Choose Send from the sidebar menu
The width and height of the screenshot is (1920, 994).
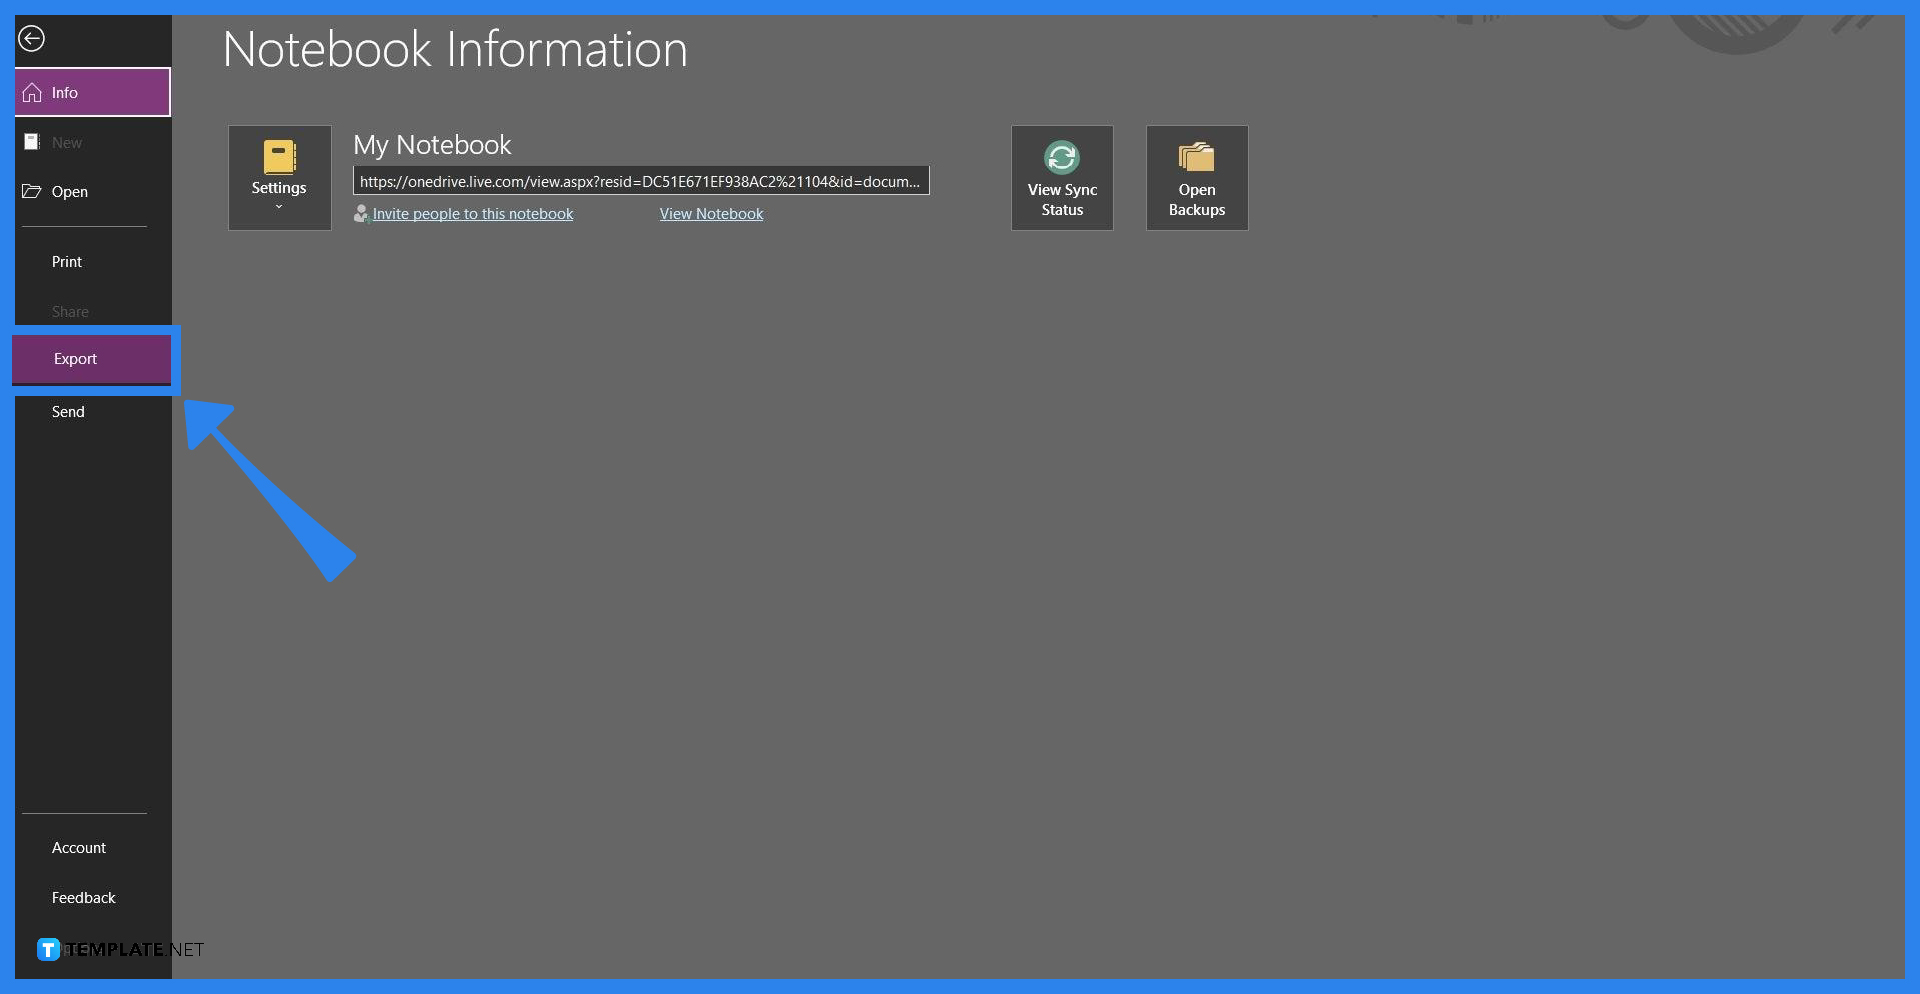[68, 412]
